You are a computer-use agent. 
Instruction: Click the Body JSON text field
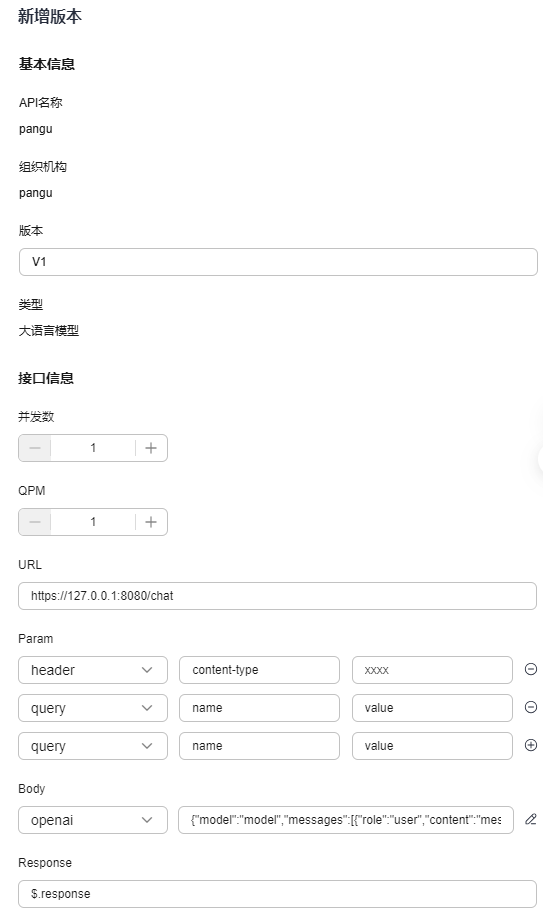tap(346, 820)
